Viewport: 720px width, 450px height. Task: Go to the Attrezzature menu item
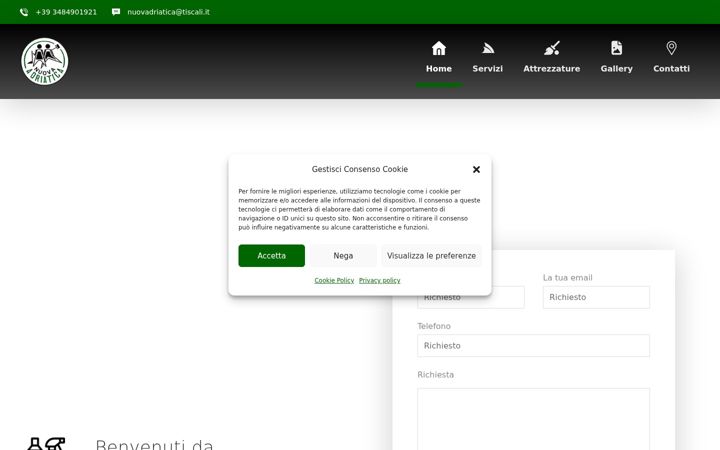(x=551, y=68)
